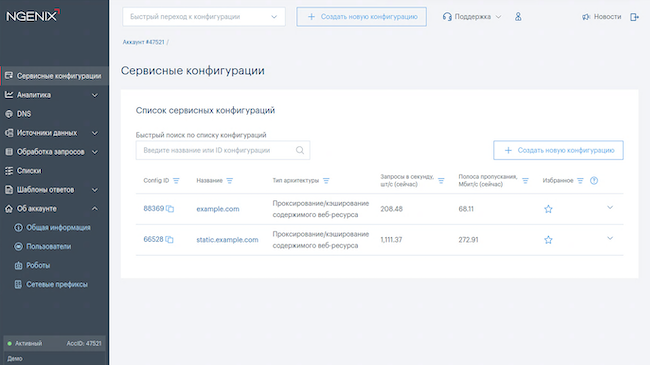Open the Сетевые префиксы subpage
Viewport: 650px width, 365px height.
(57, 284)
